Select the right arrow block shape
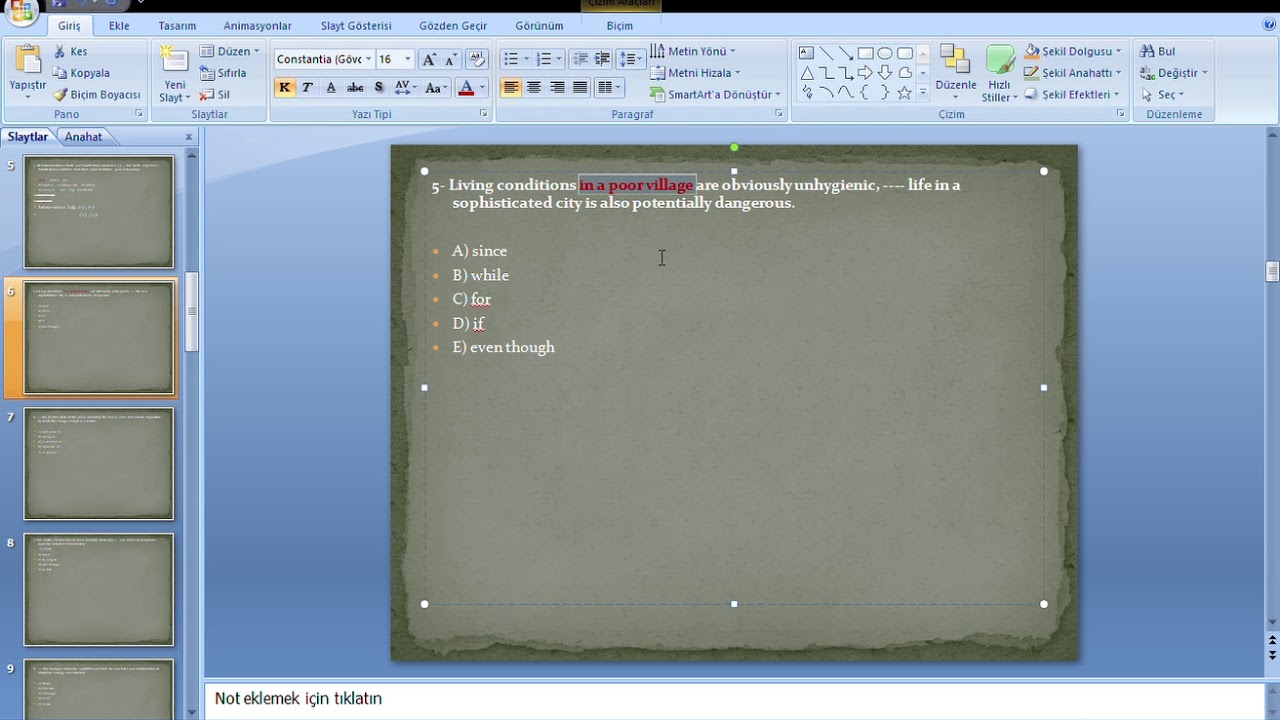This screenshot has width=1280, height=720. (865, 72)
